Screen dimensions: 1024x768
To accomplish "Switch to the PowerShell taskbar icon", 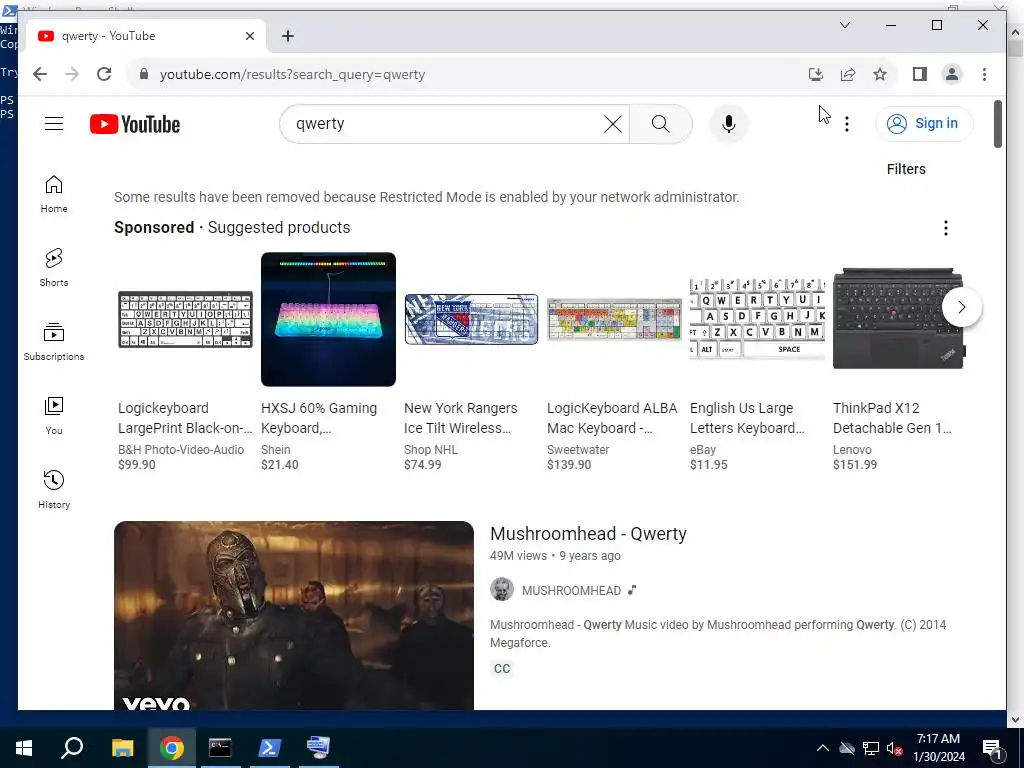I will tap(270, 748).
